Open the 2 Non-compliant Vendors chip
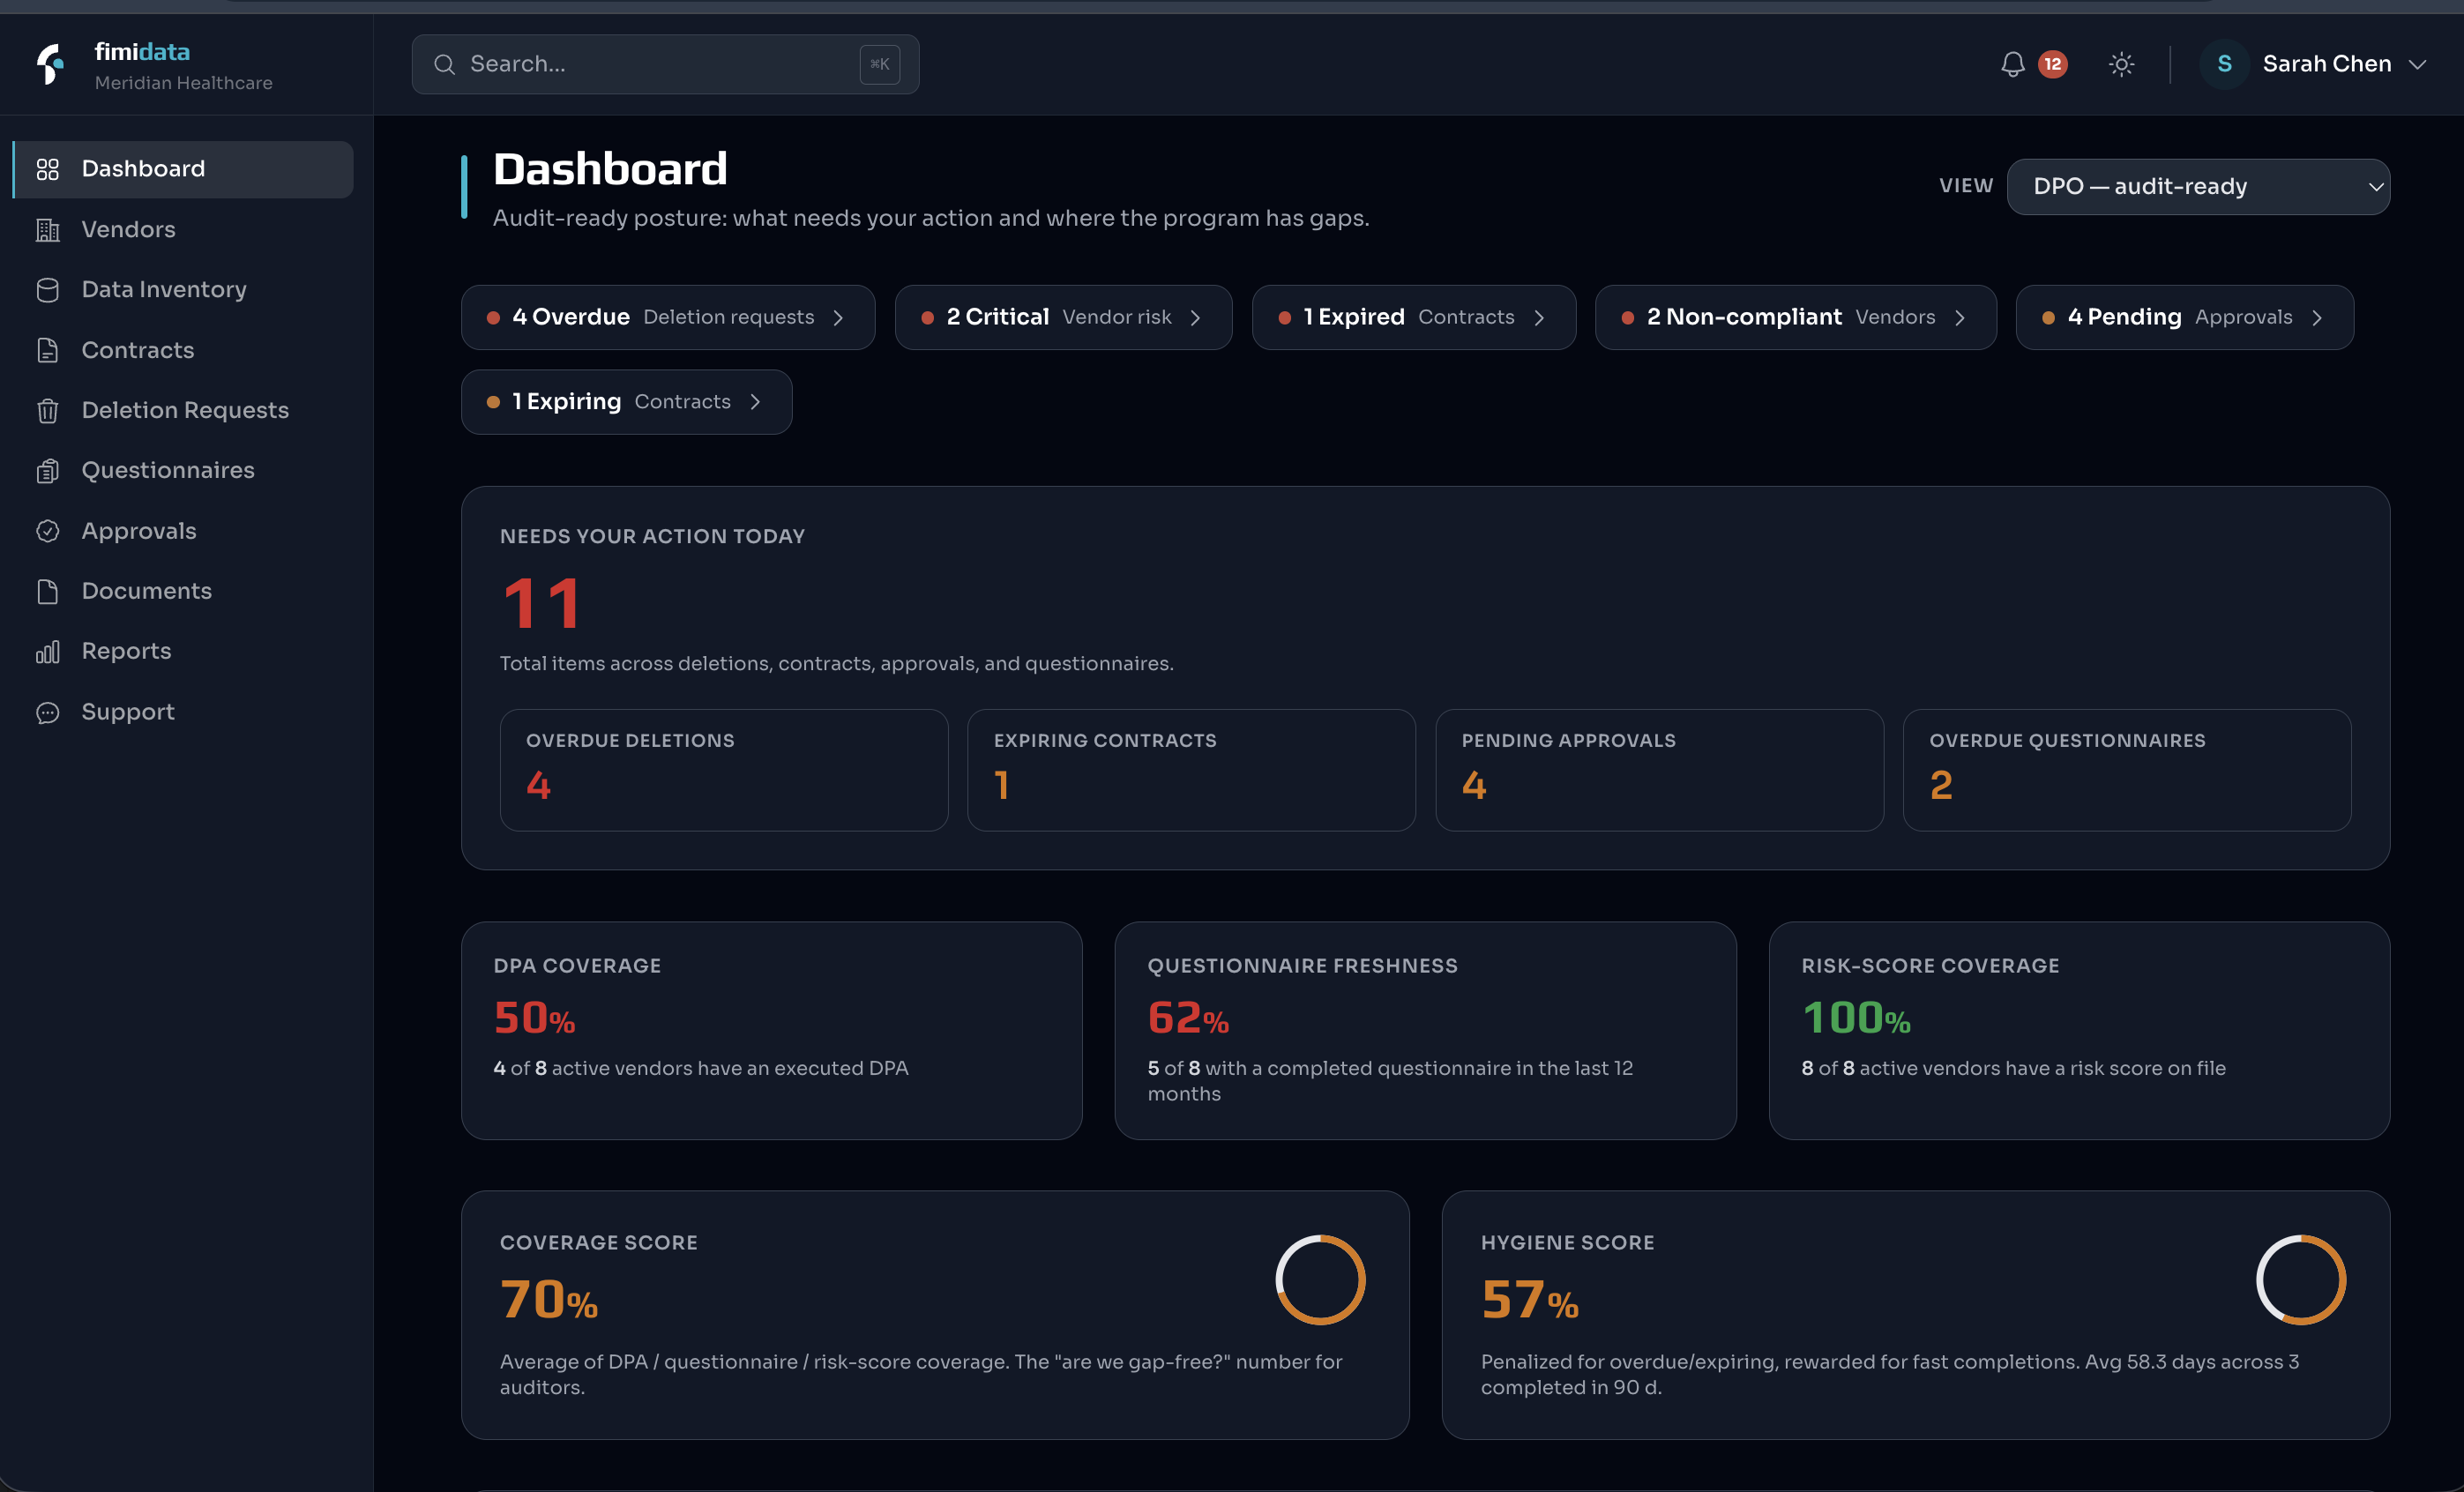Viewport: 2464px width, 1492px height. point(1796,317)
